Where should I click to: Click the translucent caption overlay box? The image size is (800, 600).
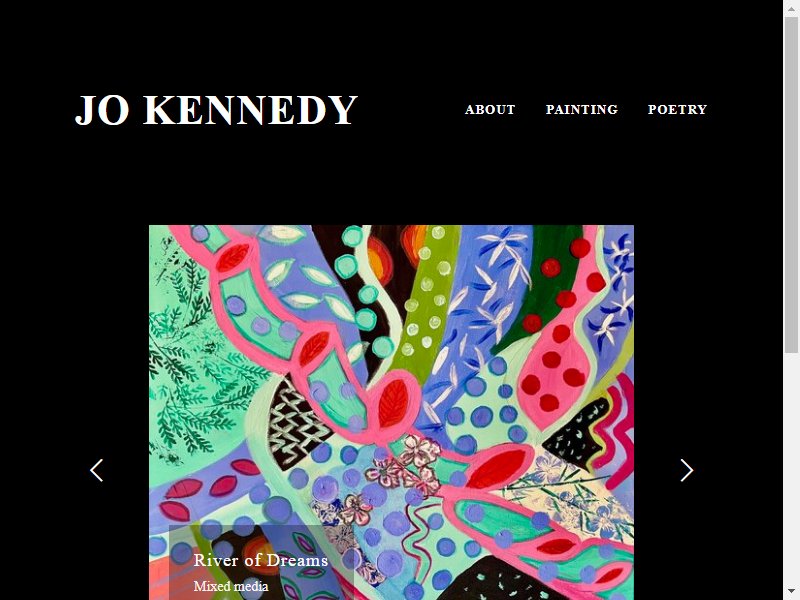point(261,562)
